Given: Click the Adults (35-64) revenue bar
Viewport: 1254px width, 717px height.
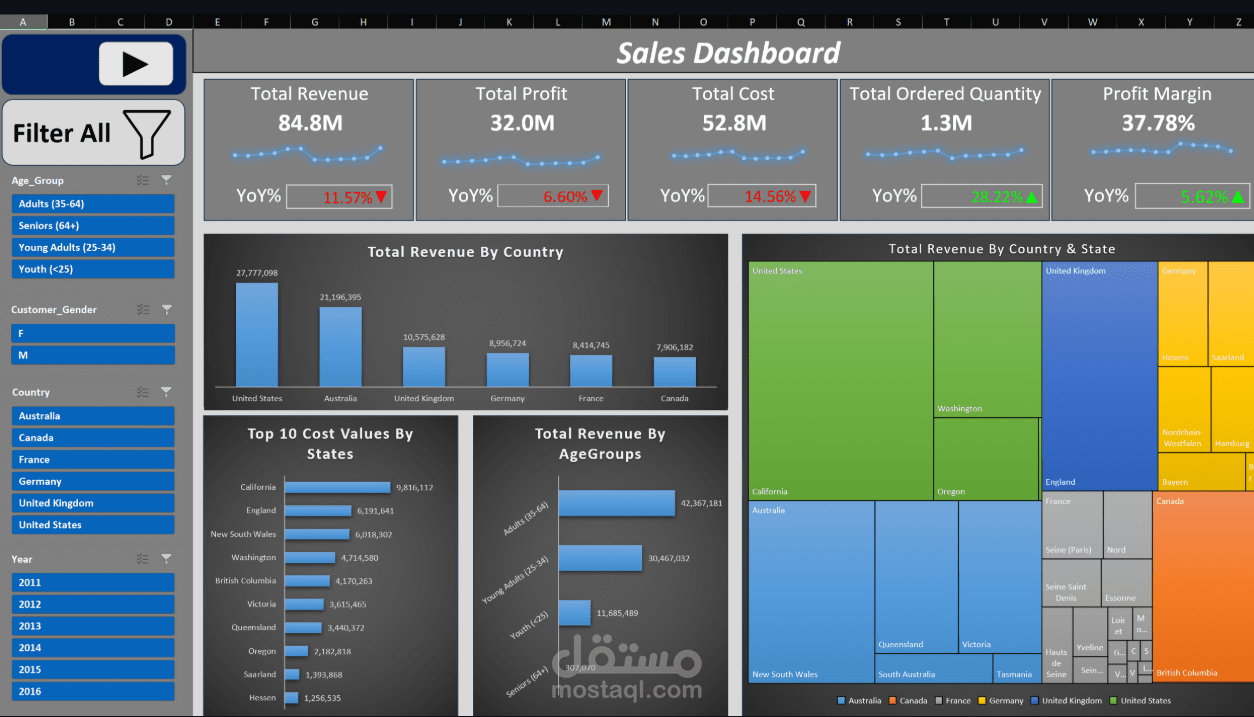Looking at the screenshot, I should (x=617, y=503).
